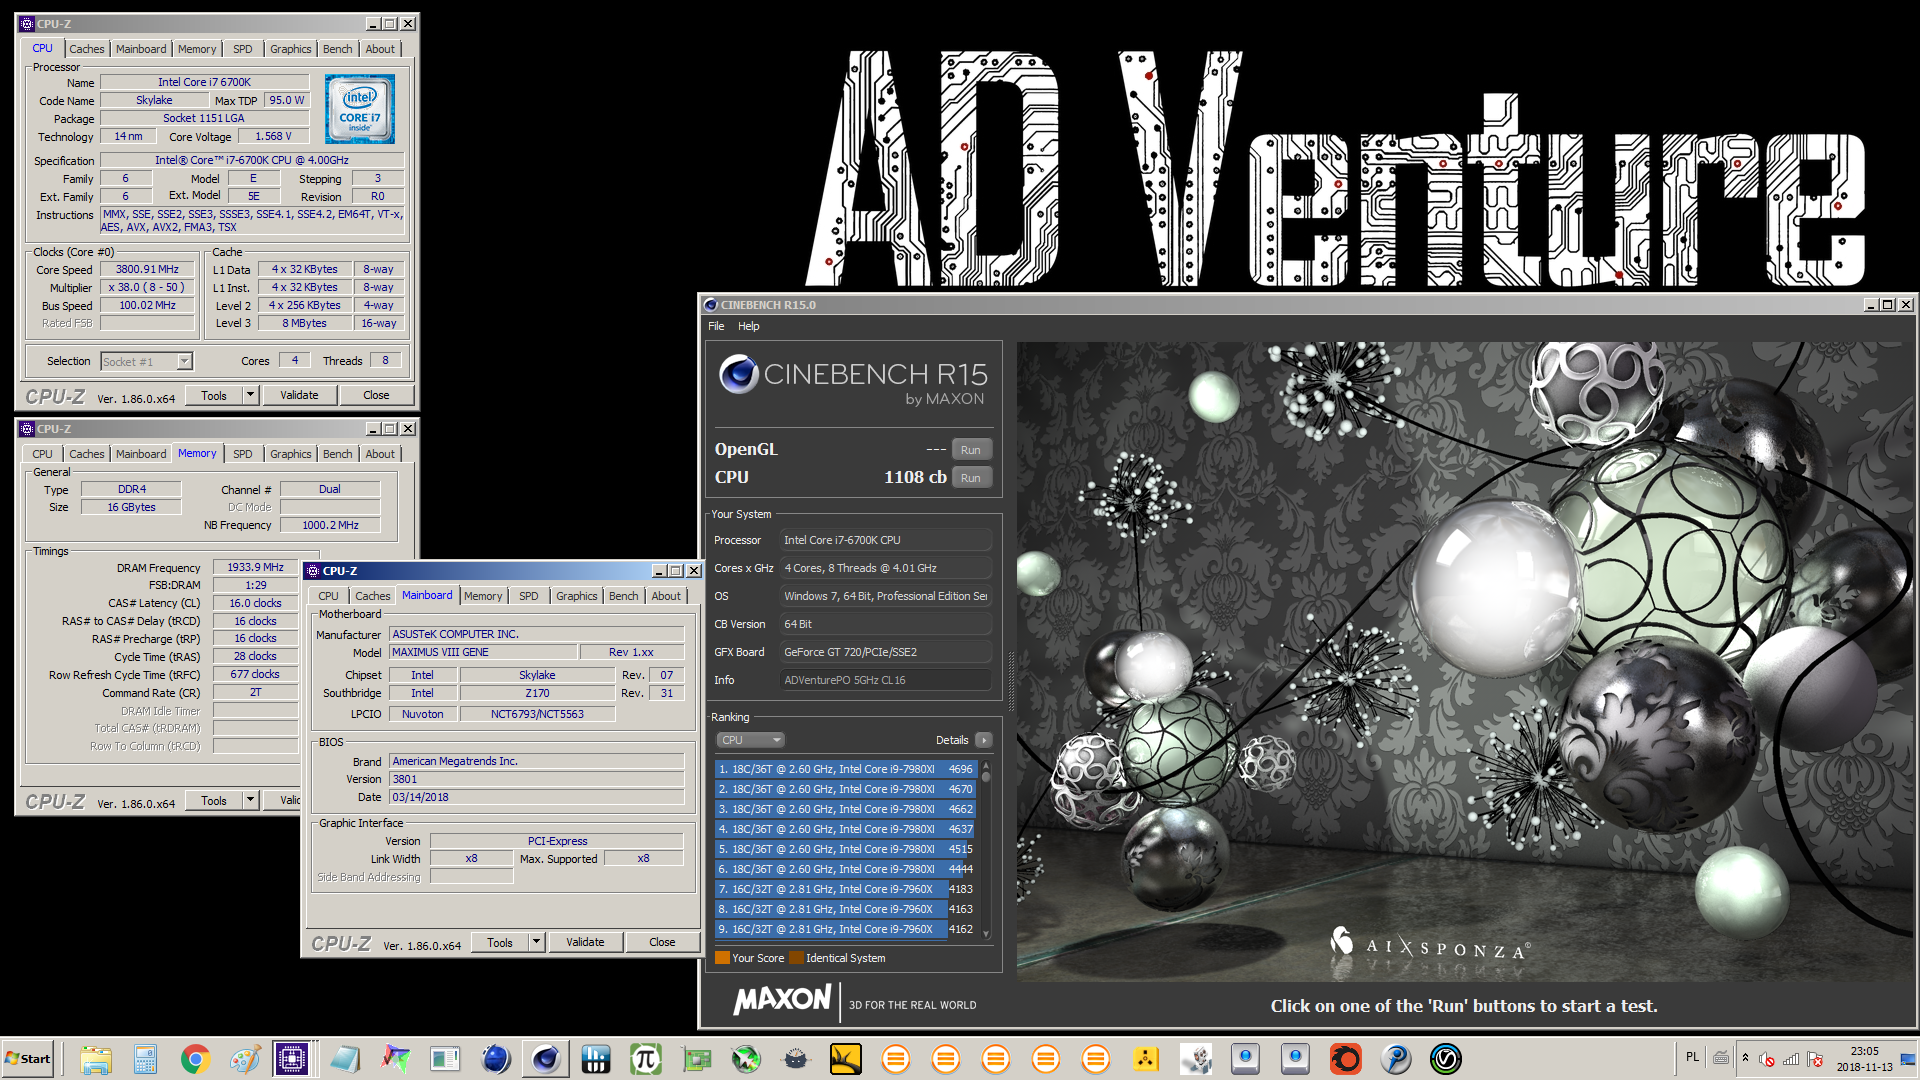Click the show desktop strip beside clock

pos(1909,1059)
